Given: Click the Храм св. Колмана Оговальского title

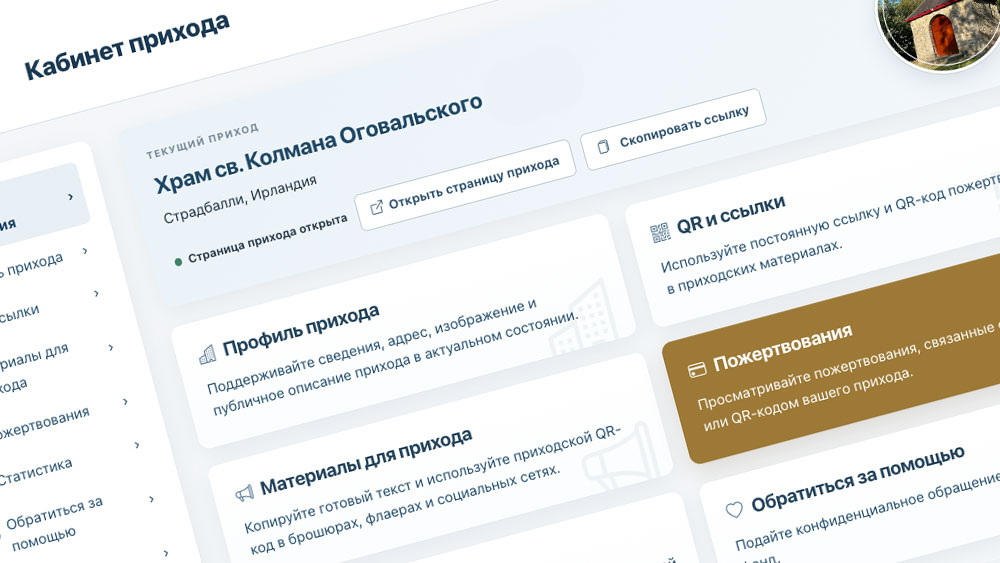Looking at the screenshot, I should point(318,143).
